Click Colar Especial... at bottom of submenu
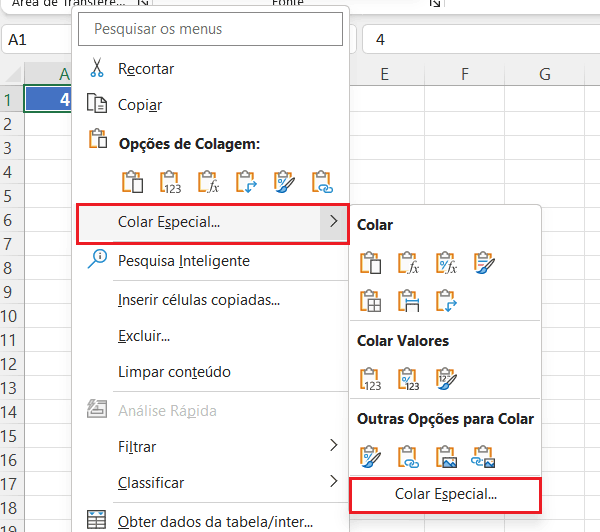 click(x=445, y=494)
